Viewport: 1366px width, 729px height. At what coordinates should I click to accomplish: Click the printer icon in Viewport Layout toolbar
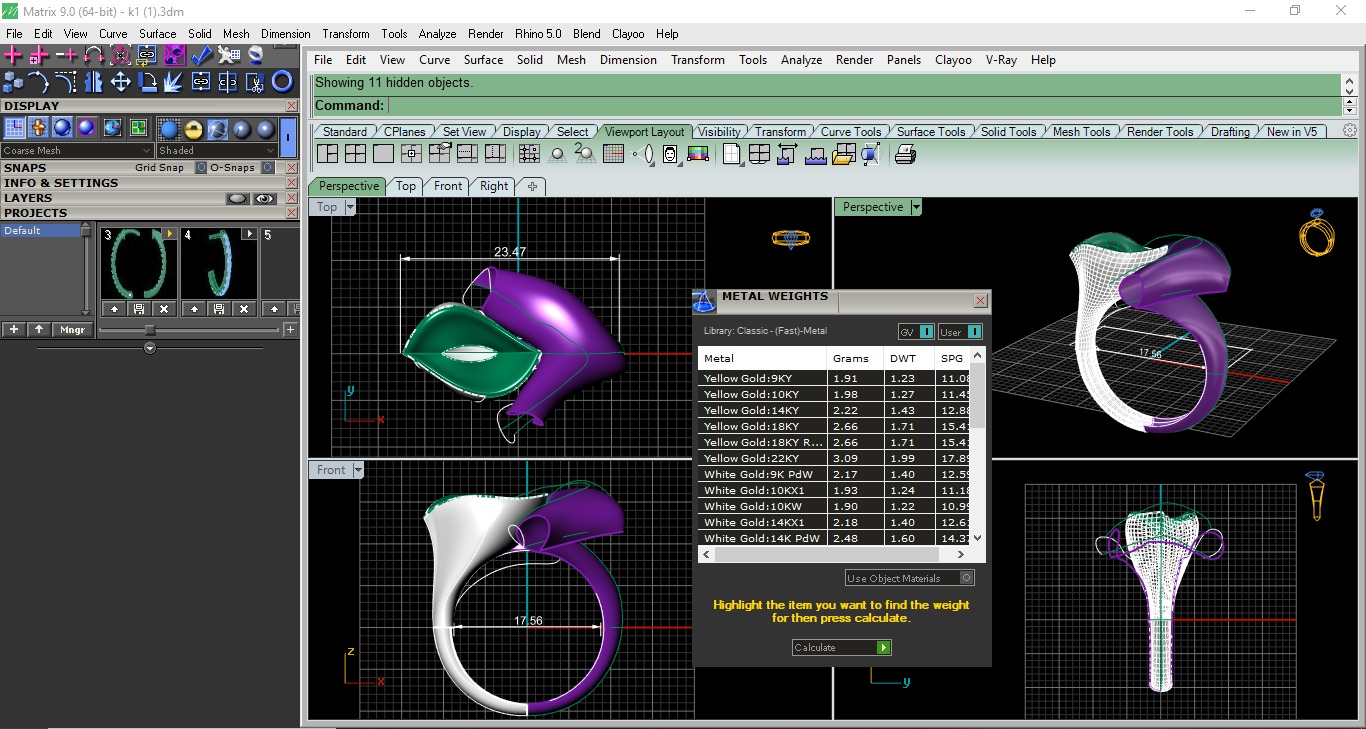click(x=905, y=154)
